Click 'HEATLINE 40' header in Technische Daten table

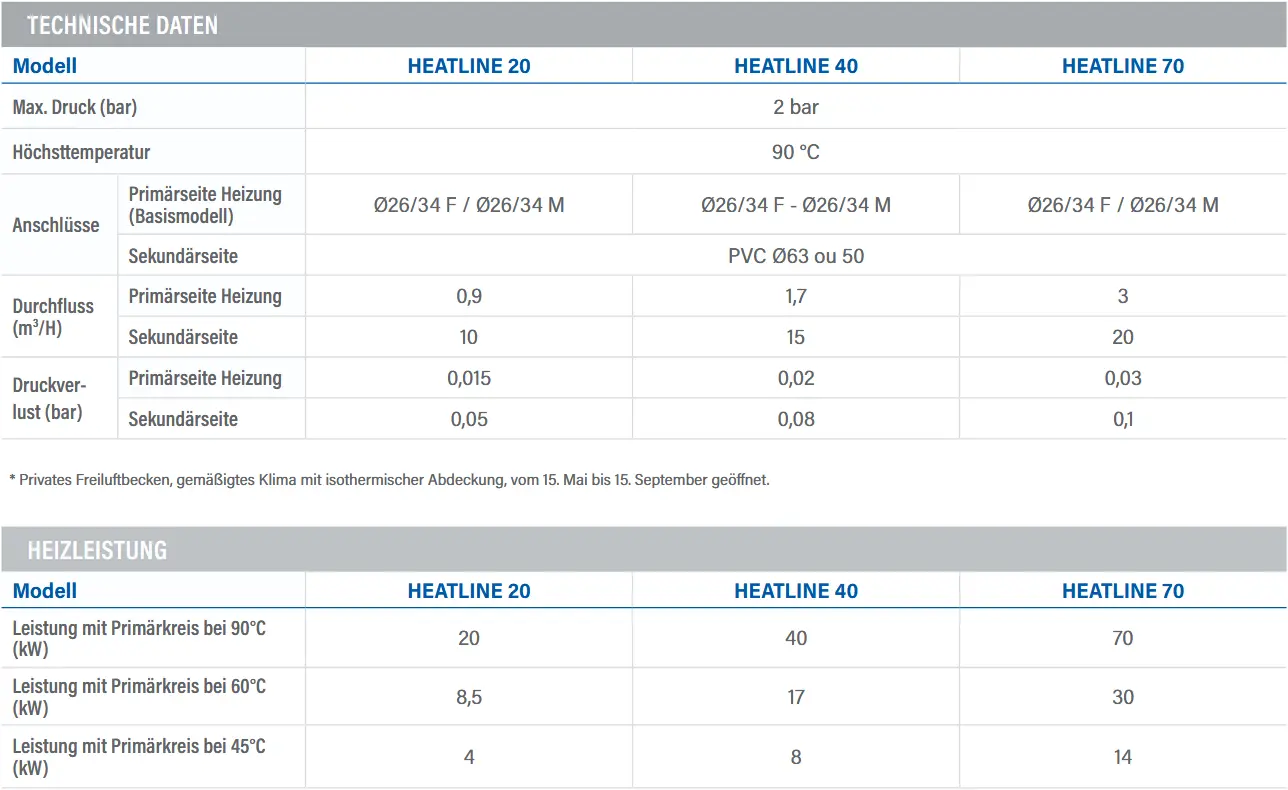tap(796, 66)
